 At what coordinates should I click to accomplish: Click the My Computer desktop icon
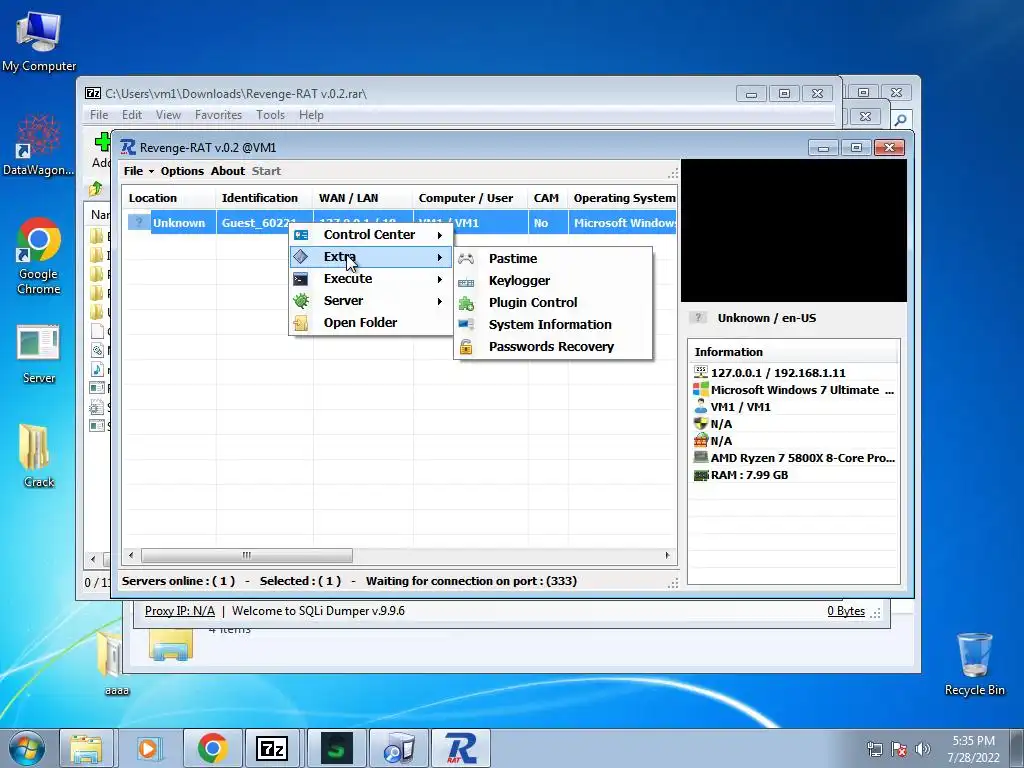point(39,41)
